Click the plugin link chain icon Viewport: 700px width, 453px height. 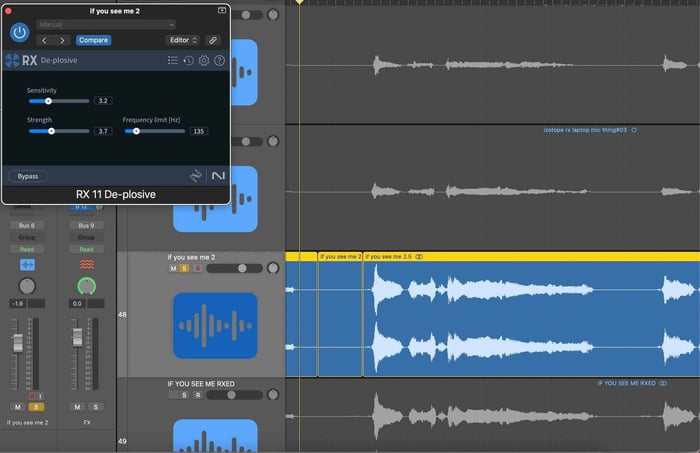(213, 40)
